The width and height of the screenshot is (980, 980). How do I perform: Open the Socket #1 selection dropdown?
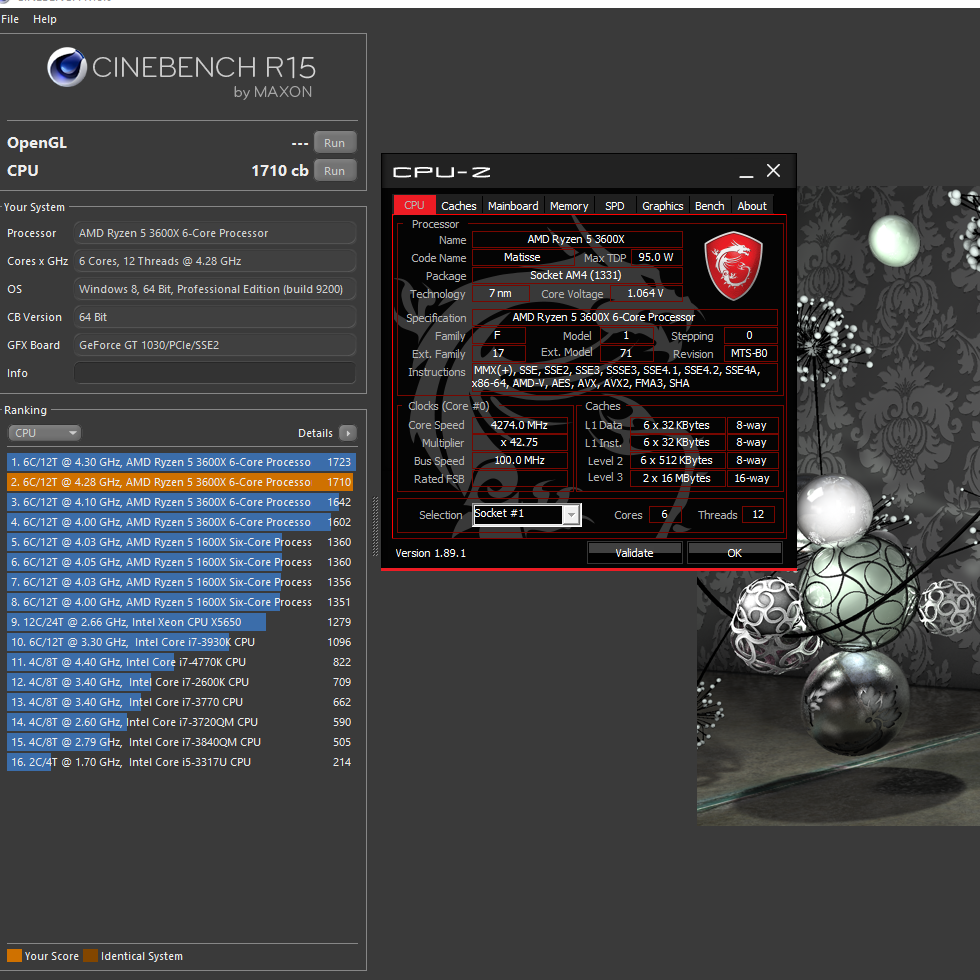(527, 514)
